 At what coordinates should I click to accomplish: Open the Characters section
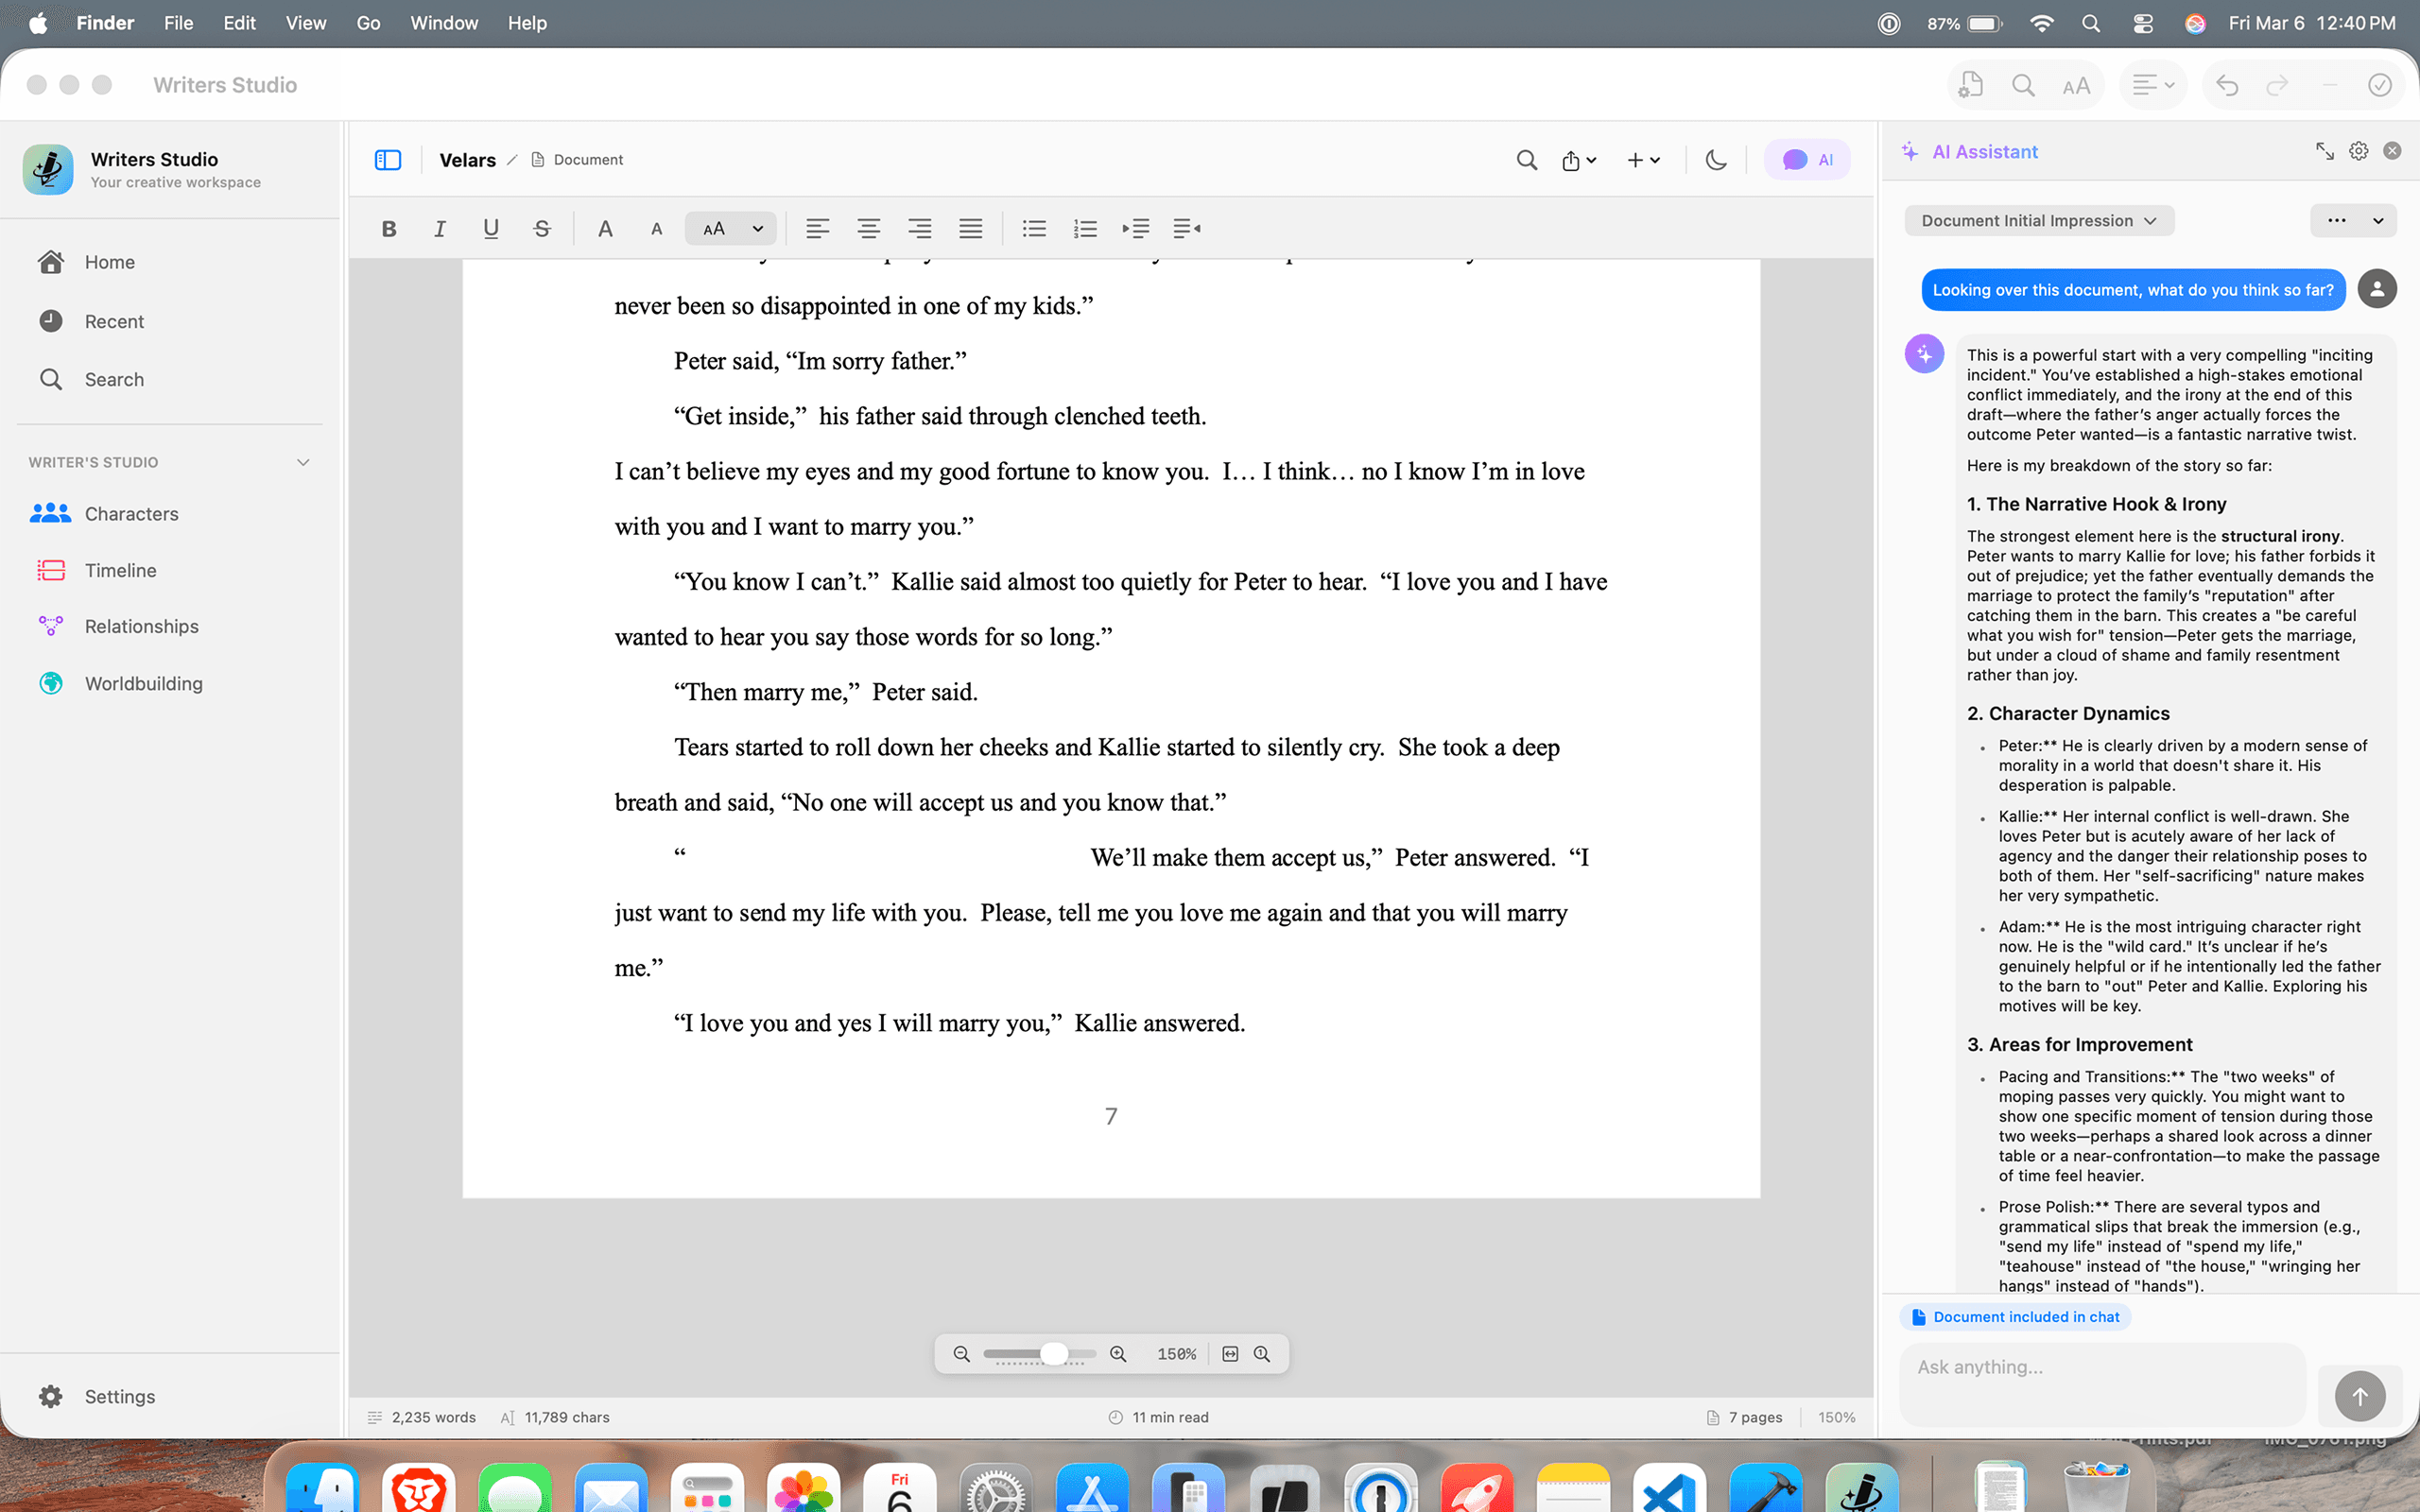(x=131, y=514)
